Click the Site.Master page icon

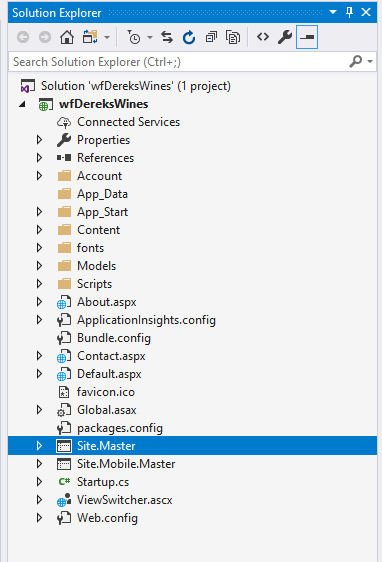point(64,446)
